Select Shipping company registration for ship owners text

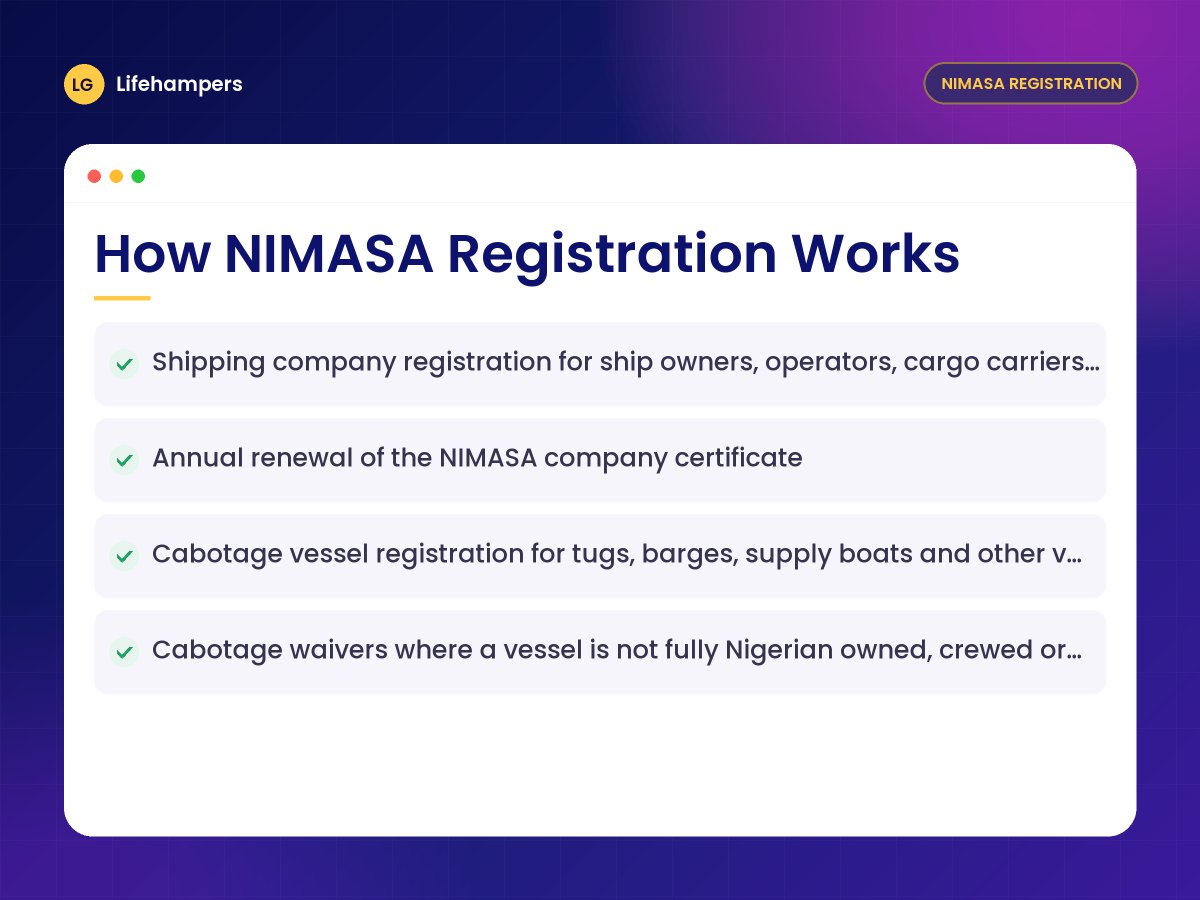tap(626, 362)
